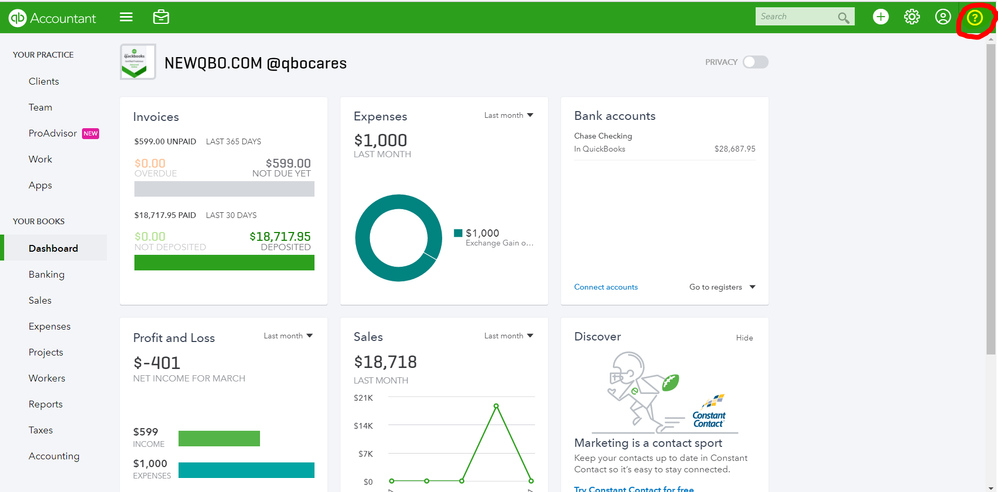Click the green deposited invoices bar
This screenshot has height=492, width=998.
pyautogui.click(x=224, y=263)
